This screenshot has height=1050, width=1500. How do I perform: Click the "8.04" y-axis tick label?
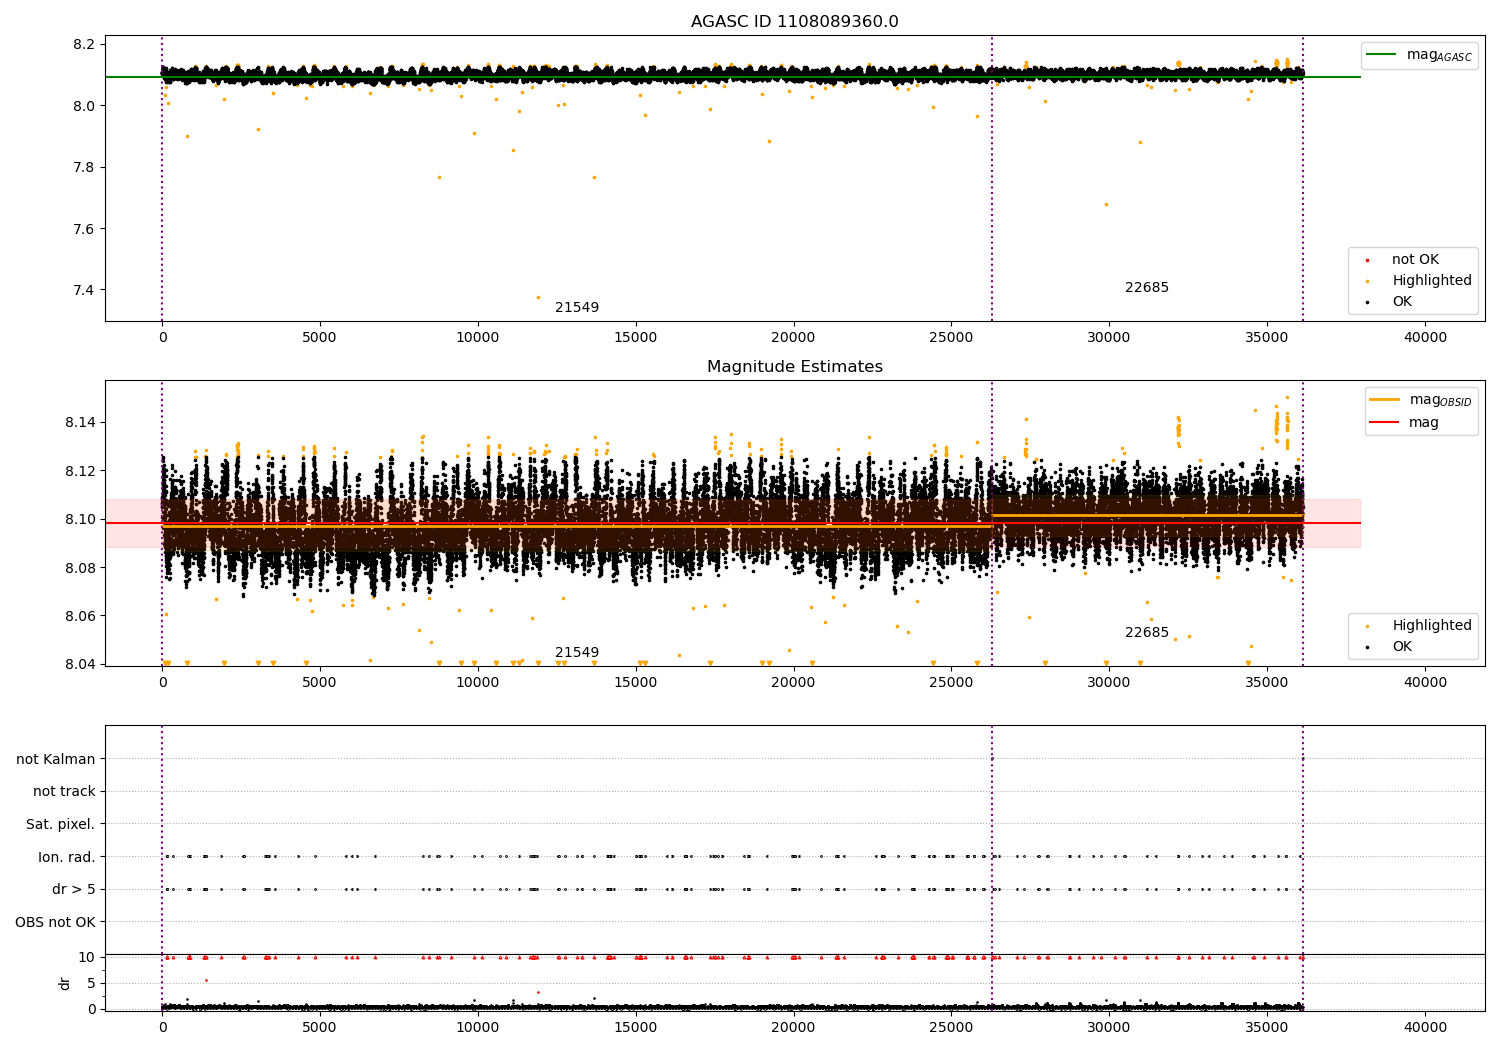[x=80, y=665]
